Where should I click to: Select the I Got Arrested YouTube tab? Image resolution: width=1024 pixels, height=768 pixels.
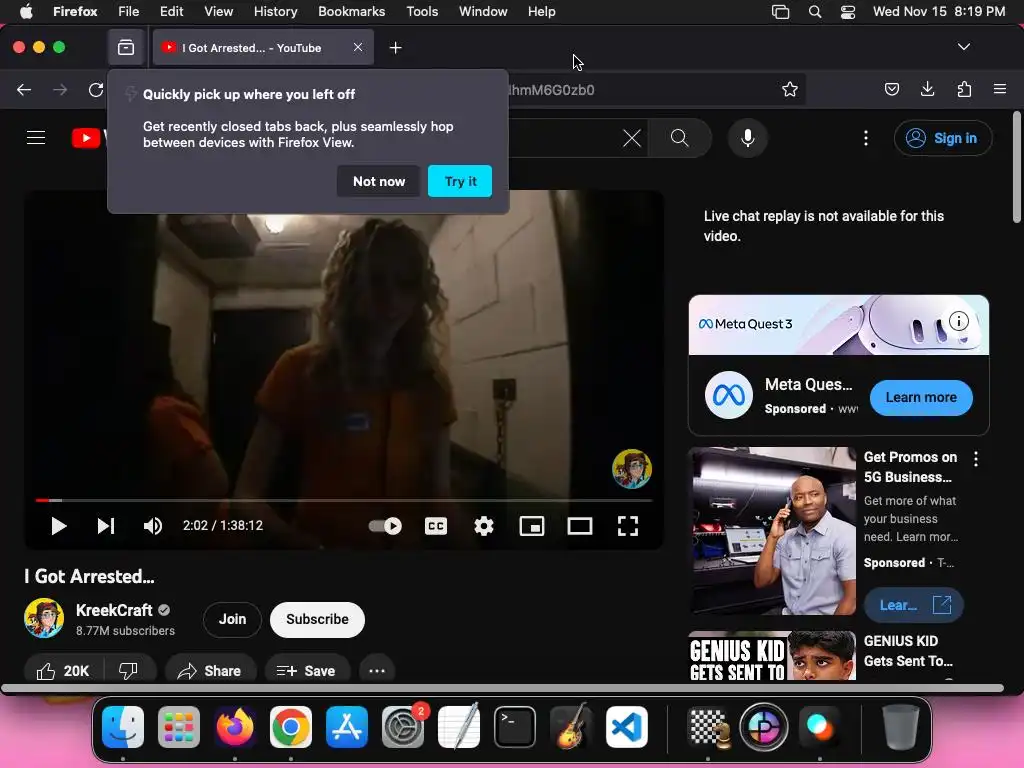263,48
